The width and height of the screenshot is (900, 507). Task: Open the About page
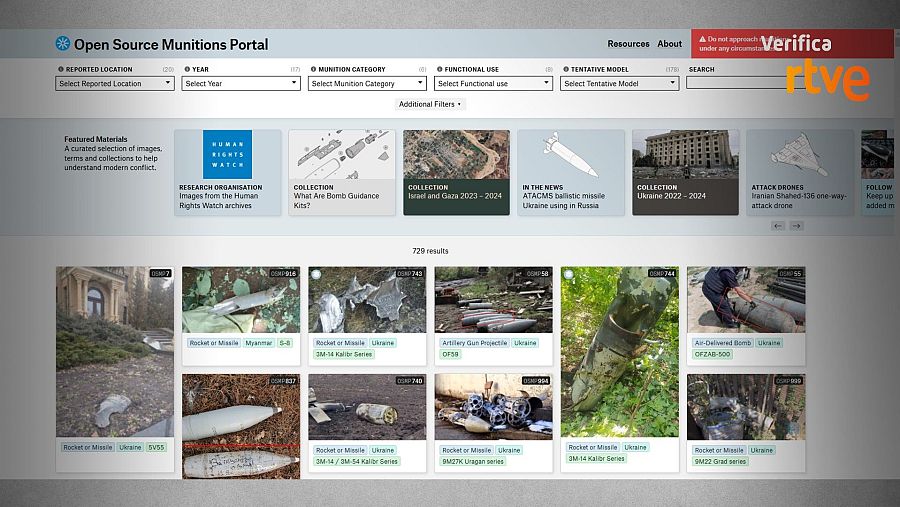669,44
